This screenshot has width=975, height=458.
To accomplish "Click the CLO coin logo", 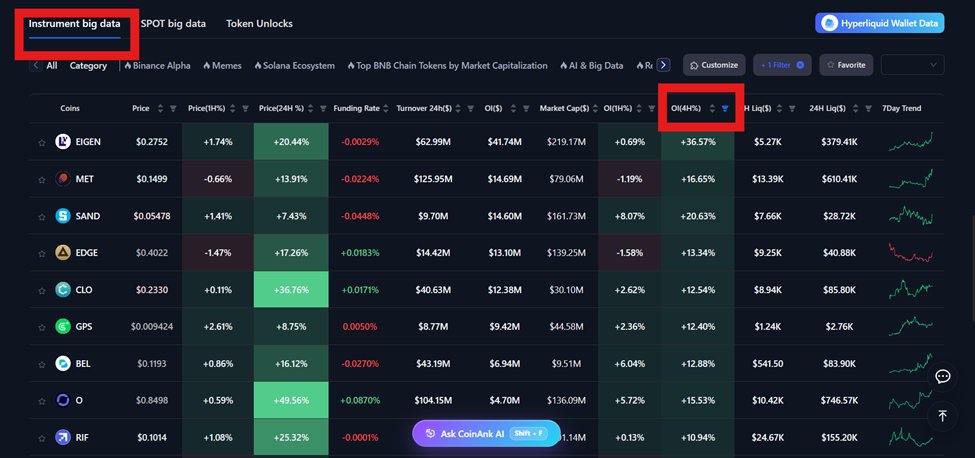I will (x=63, y=290).
